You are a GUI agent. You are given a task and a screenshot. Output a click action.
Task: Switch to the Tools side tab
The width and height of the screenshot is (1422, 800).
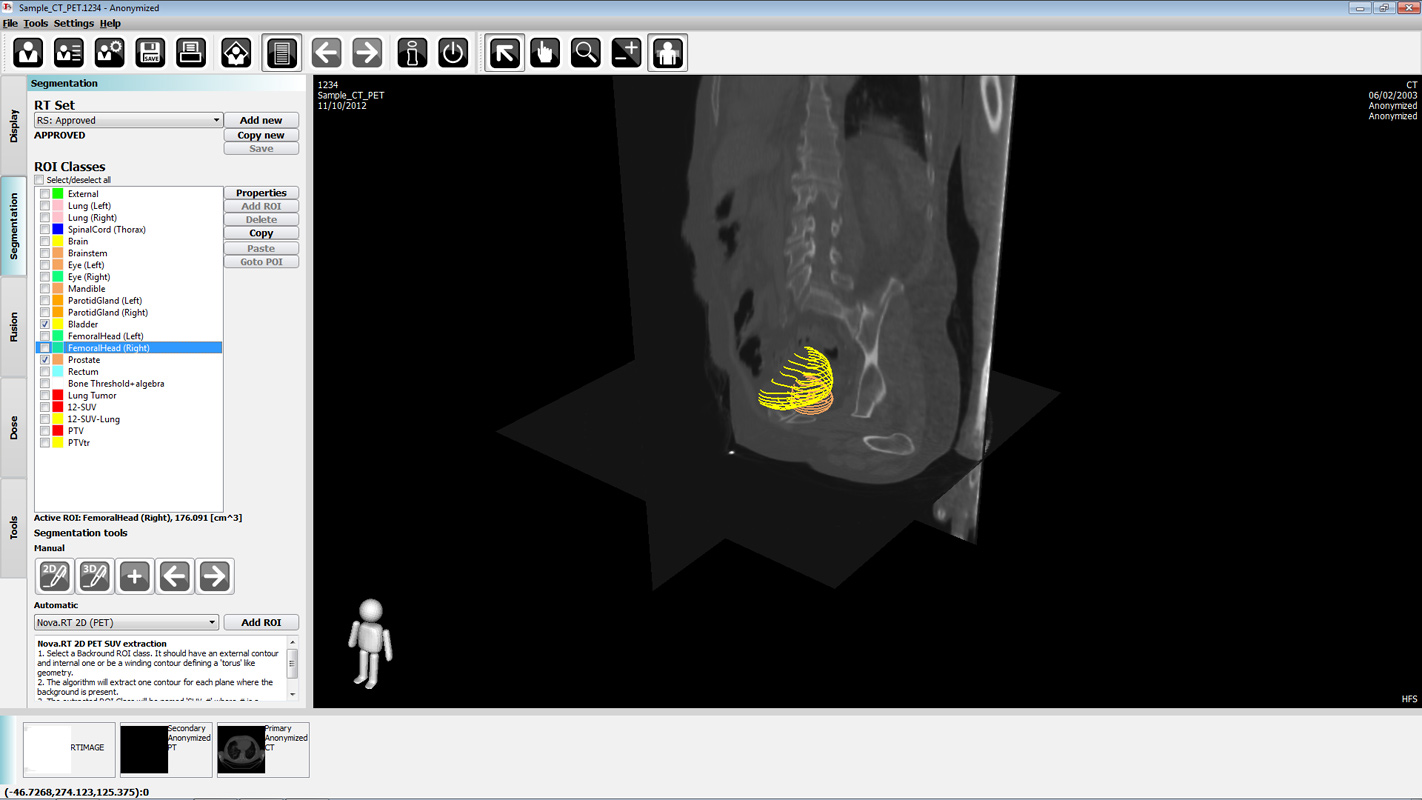pyautogui.click(x=14, y=527)
